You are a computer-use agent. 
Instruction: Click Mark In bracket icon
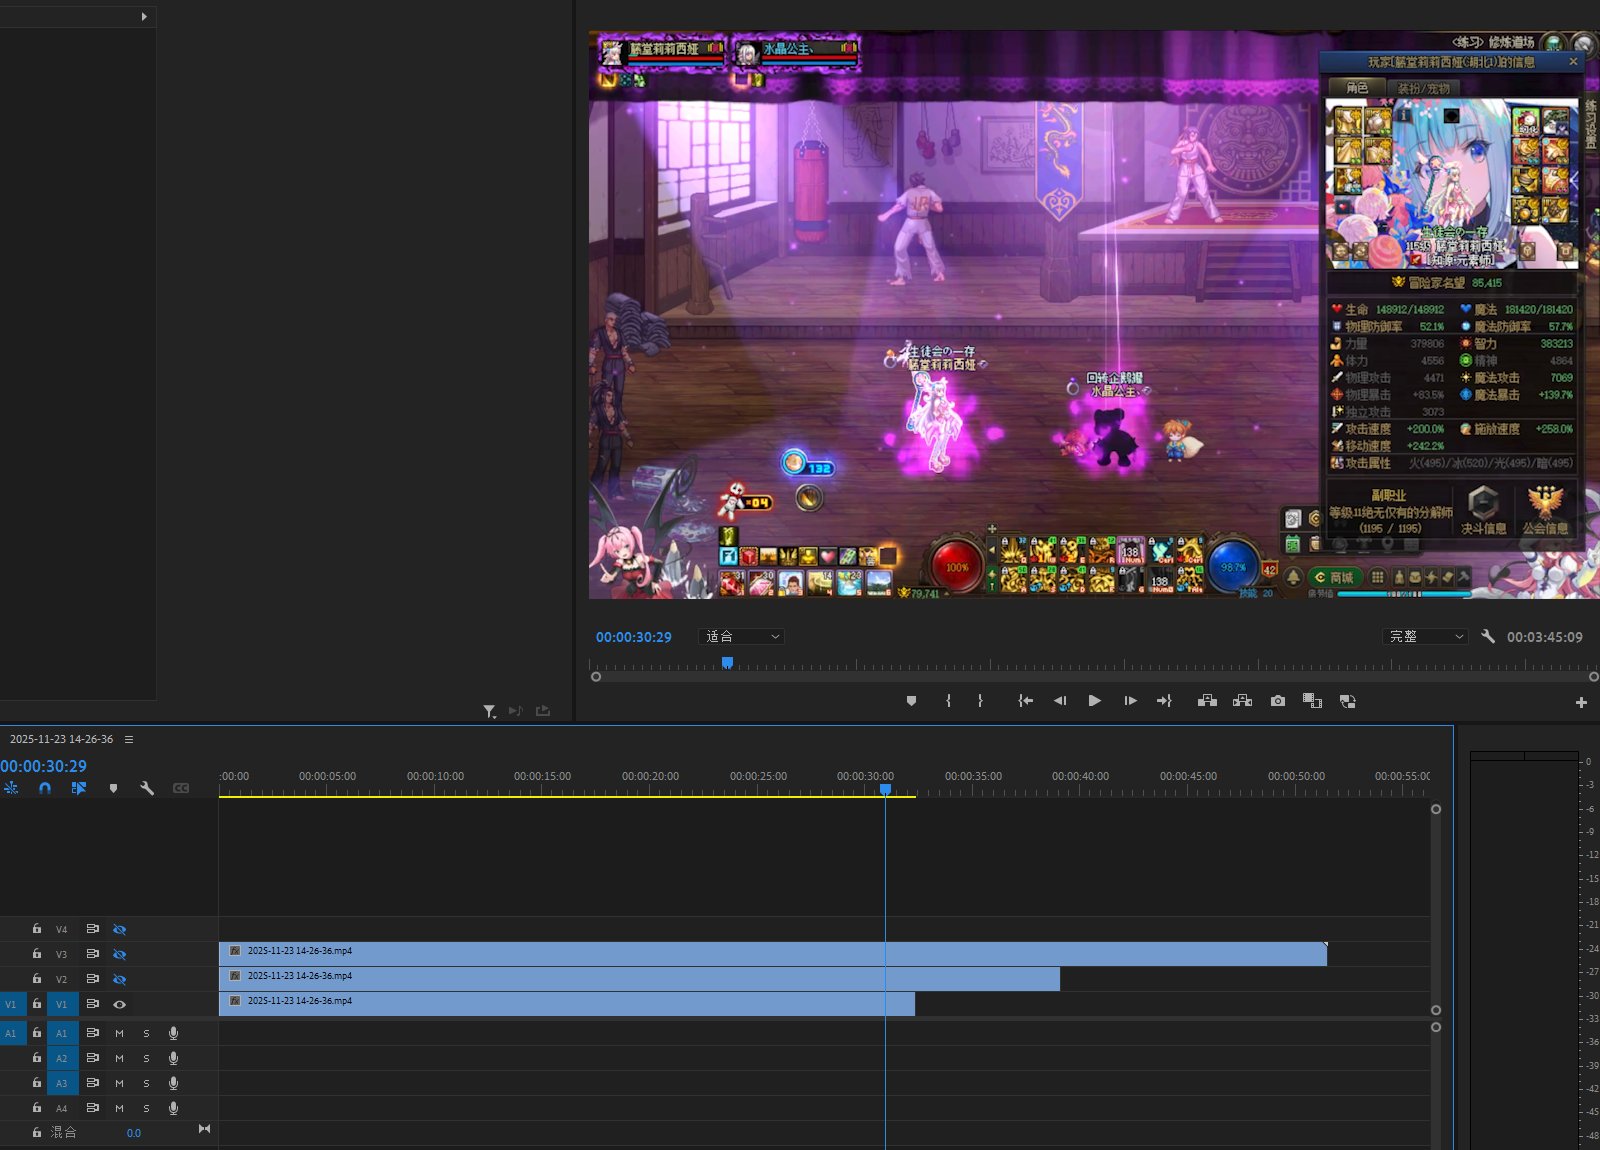pyautogui.click(x=948, y=701)
